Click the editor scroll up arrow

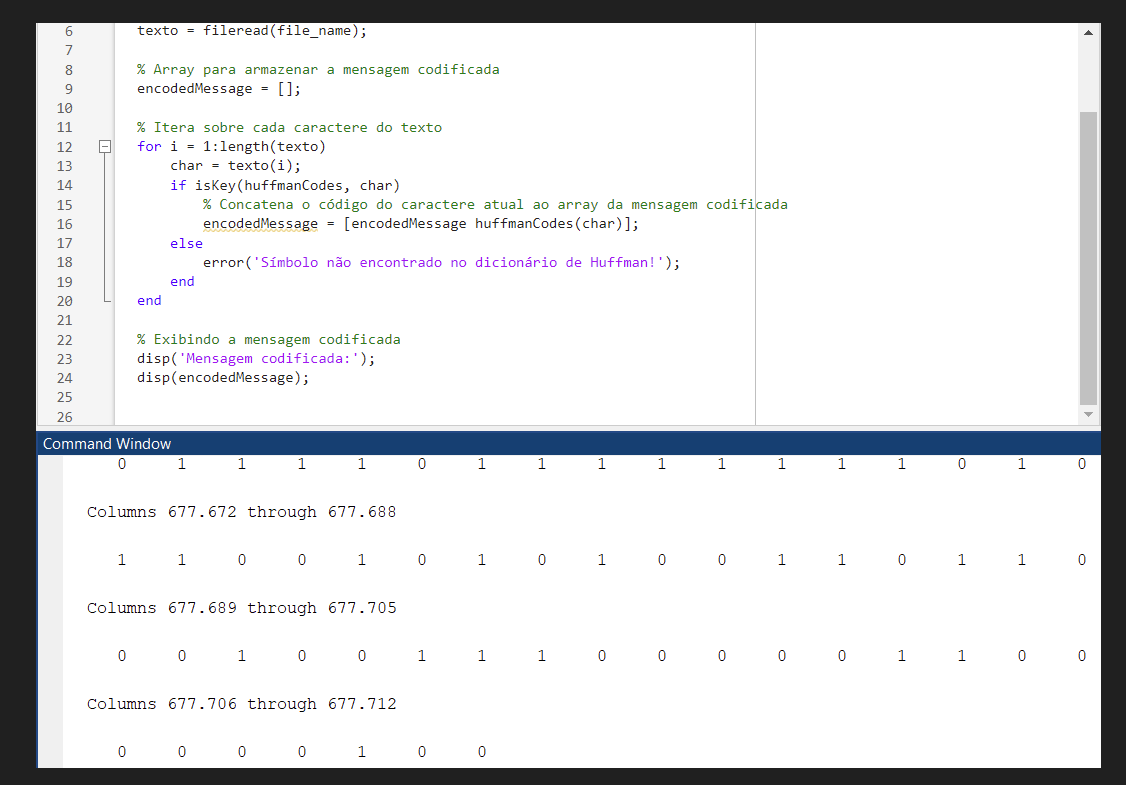[x=1088, y=32]
